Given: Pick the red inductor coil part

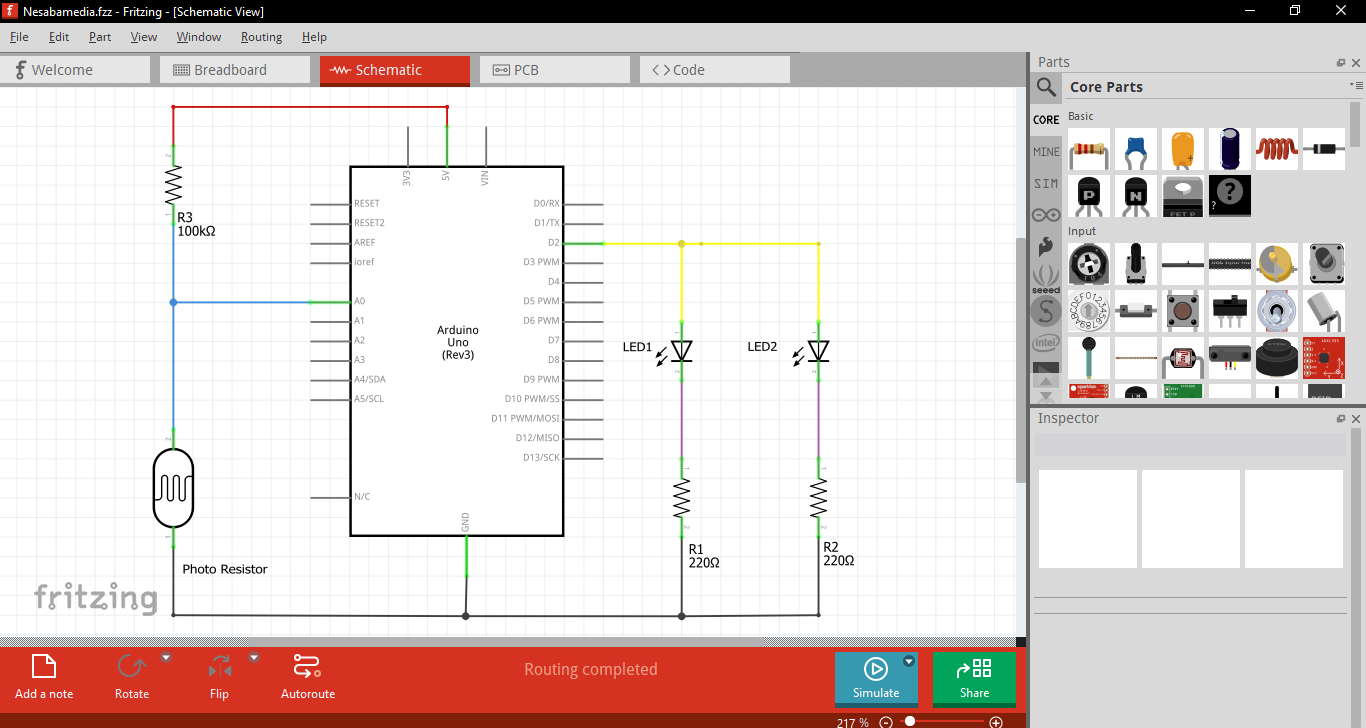Looking at the screenshot, I should [x=1276, y=149].
